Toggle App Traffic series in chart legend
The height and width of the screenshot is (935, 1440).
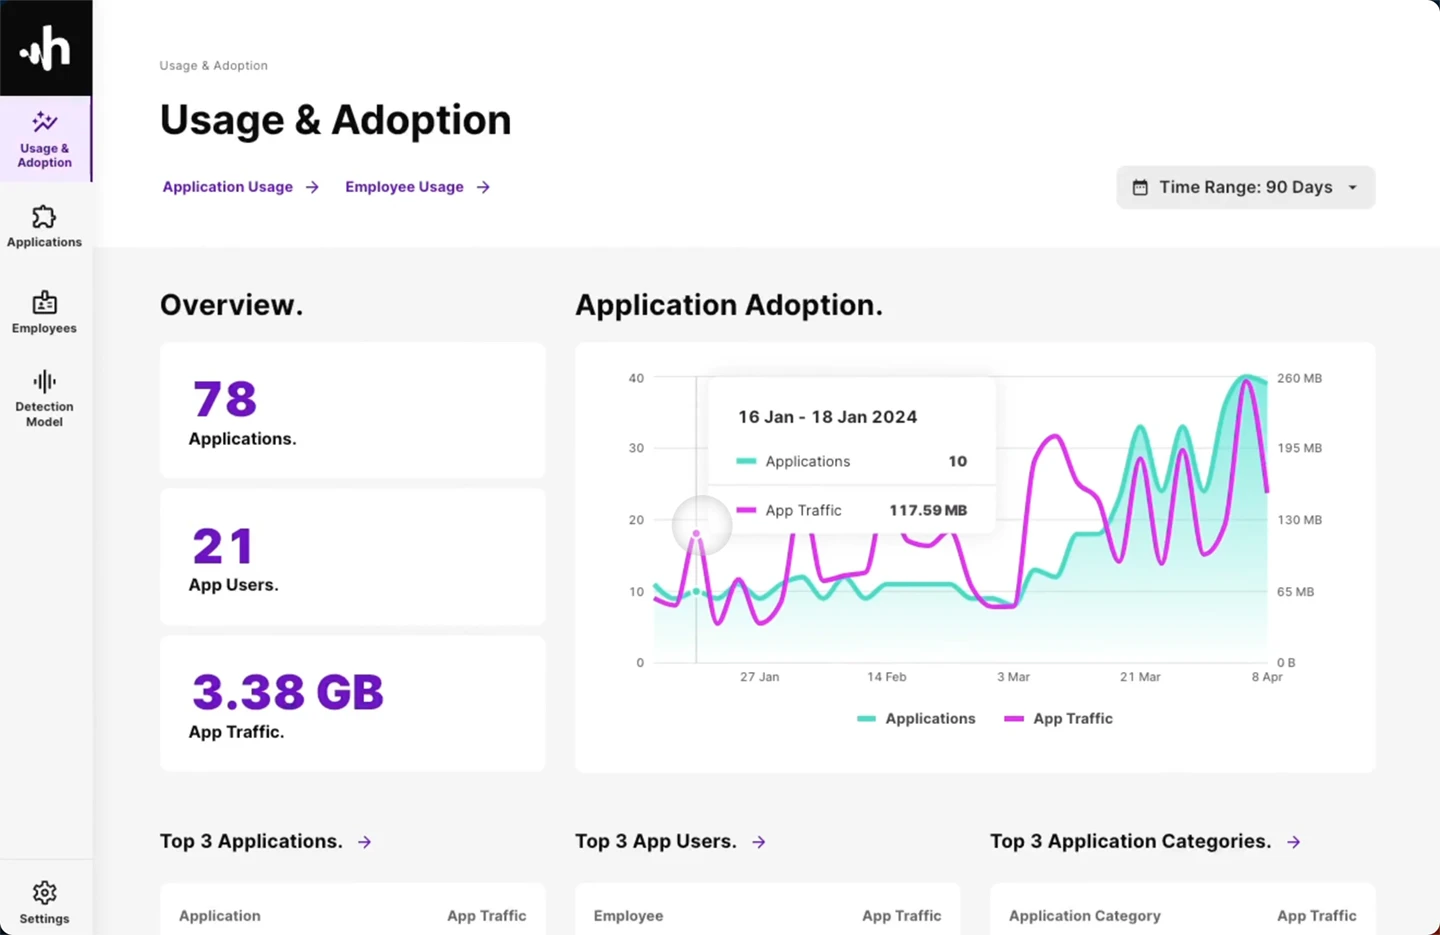click(x=1059, y=718)
